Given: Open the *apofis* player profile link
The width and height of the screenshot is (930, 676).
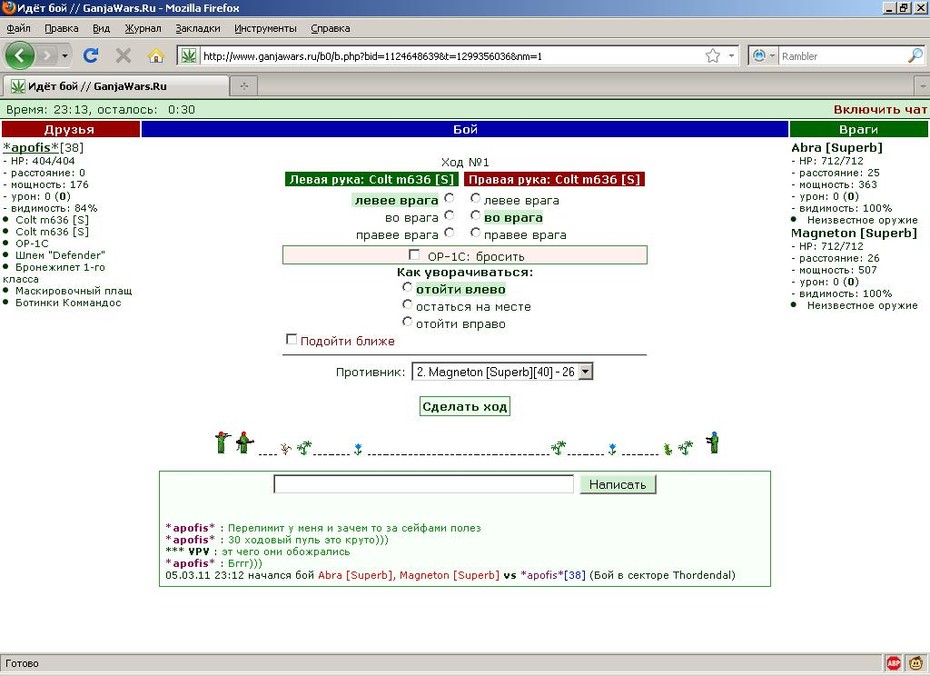Looking at the screenshot, I should (31, 147).
